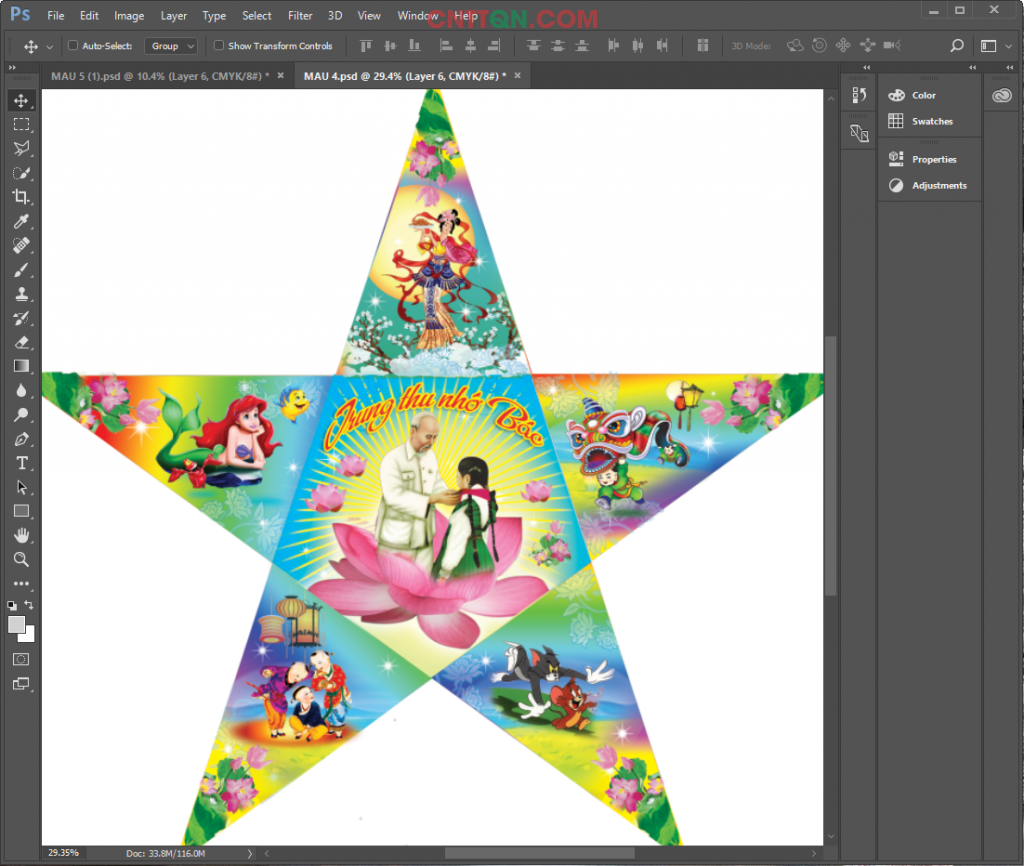The image size is (1024, 866).
Task: Select the Blur tool
Action: (x=21, y=391)
